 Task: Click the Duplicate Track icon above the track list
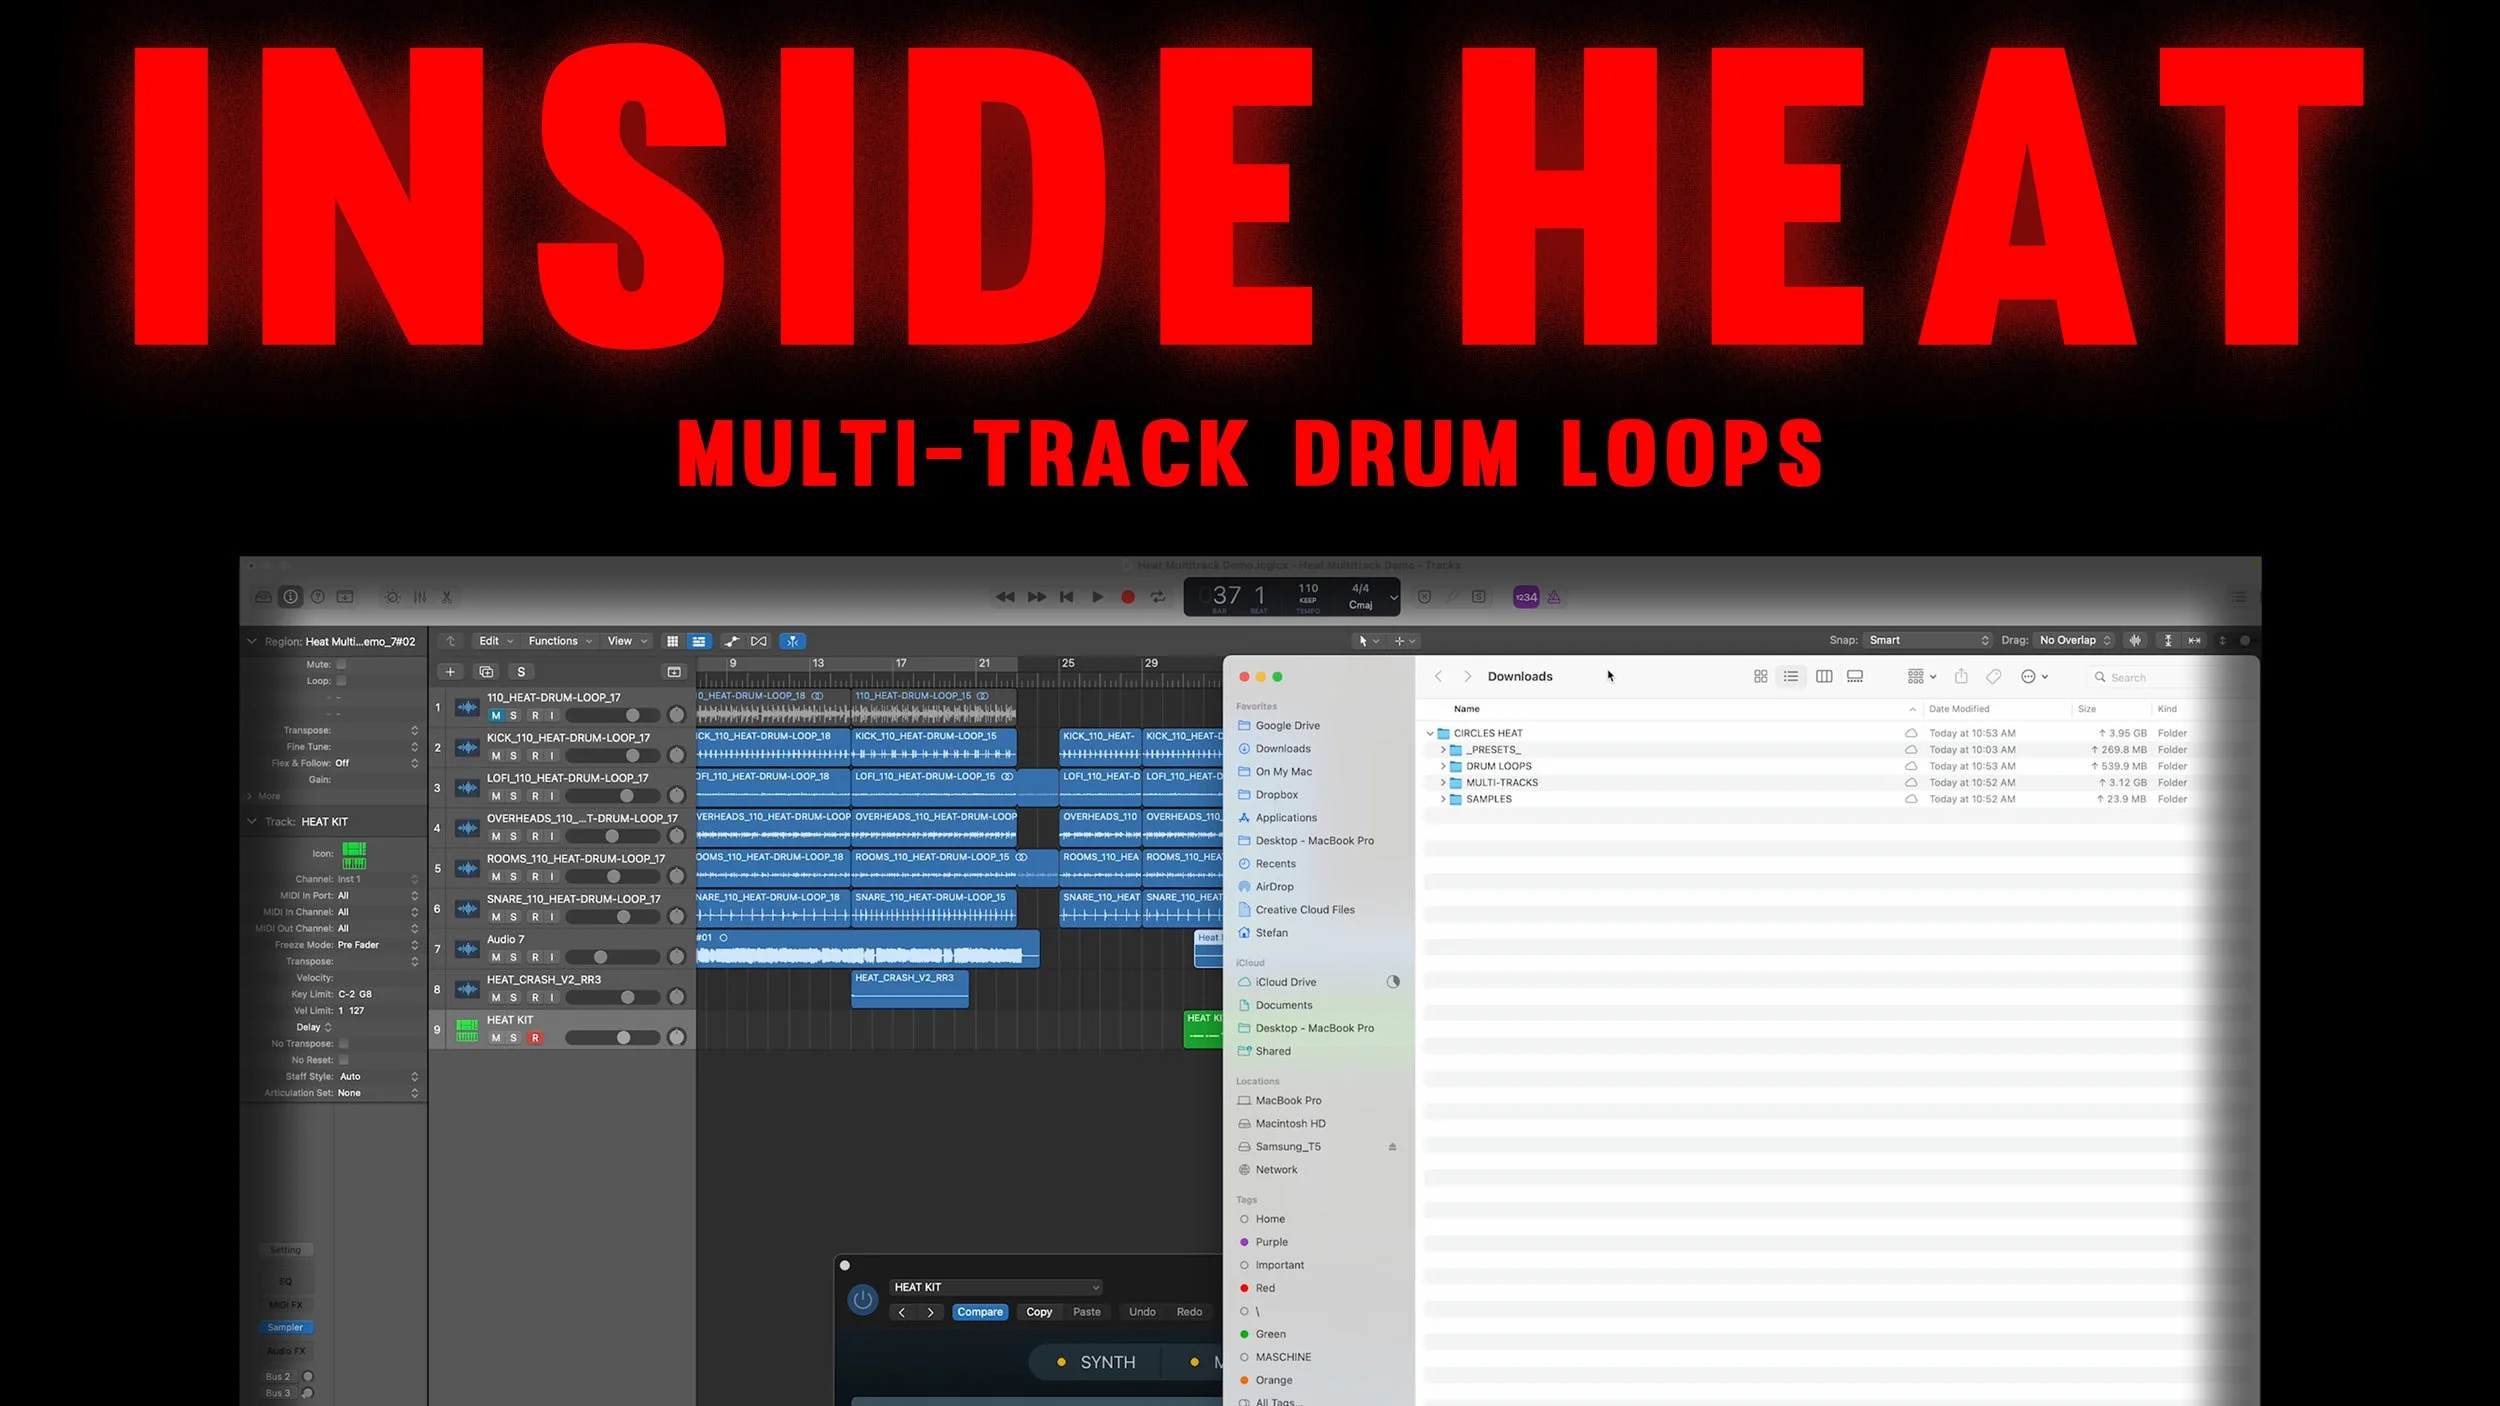tap(486, 672)
